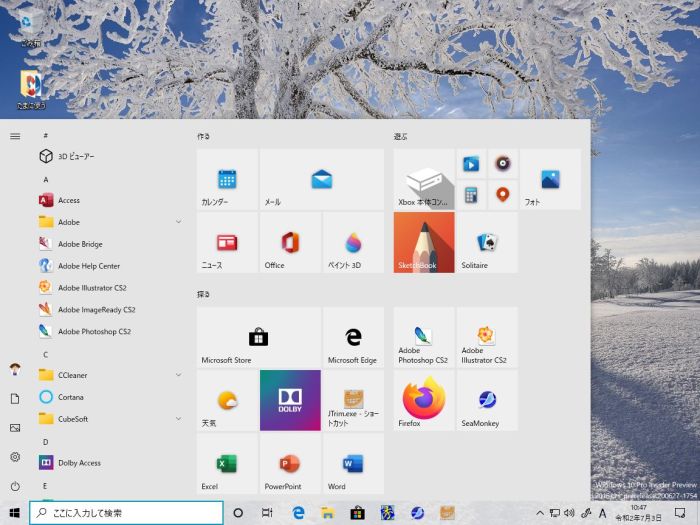Open Solitaire game tile
700x525 pixels.
point(487,242)
